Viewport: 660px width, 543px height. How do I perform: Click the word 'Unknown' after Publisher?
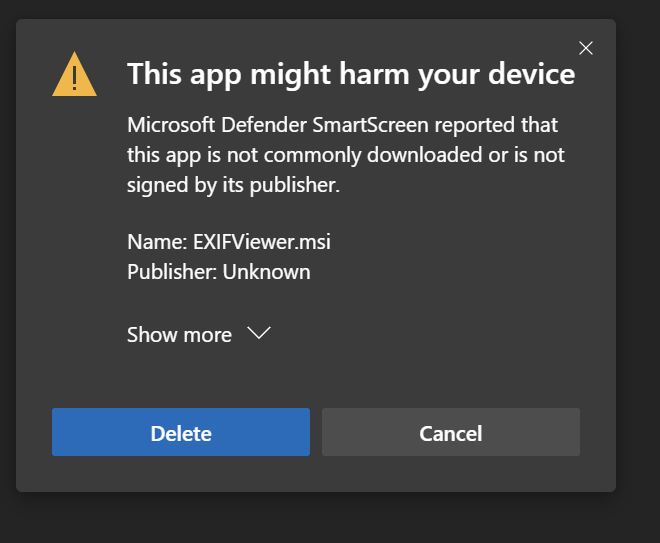[266, 271]
